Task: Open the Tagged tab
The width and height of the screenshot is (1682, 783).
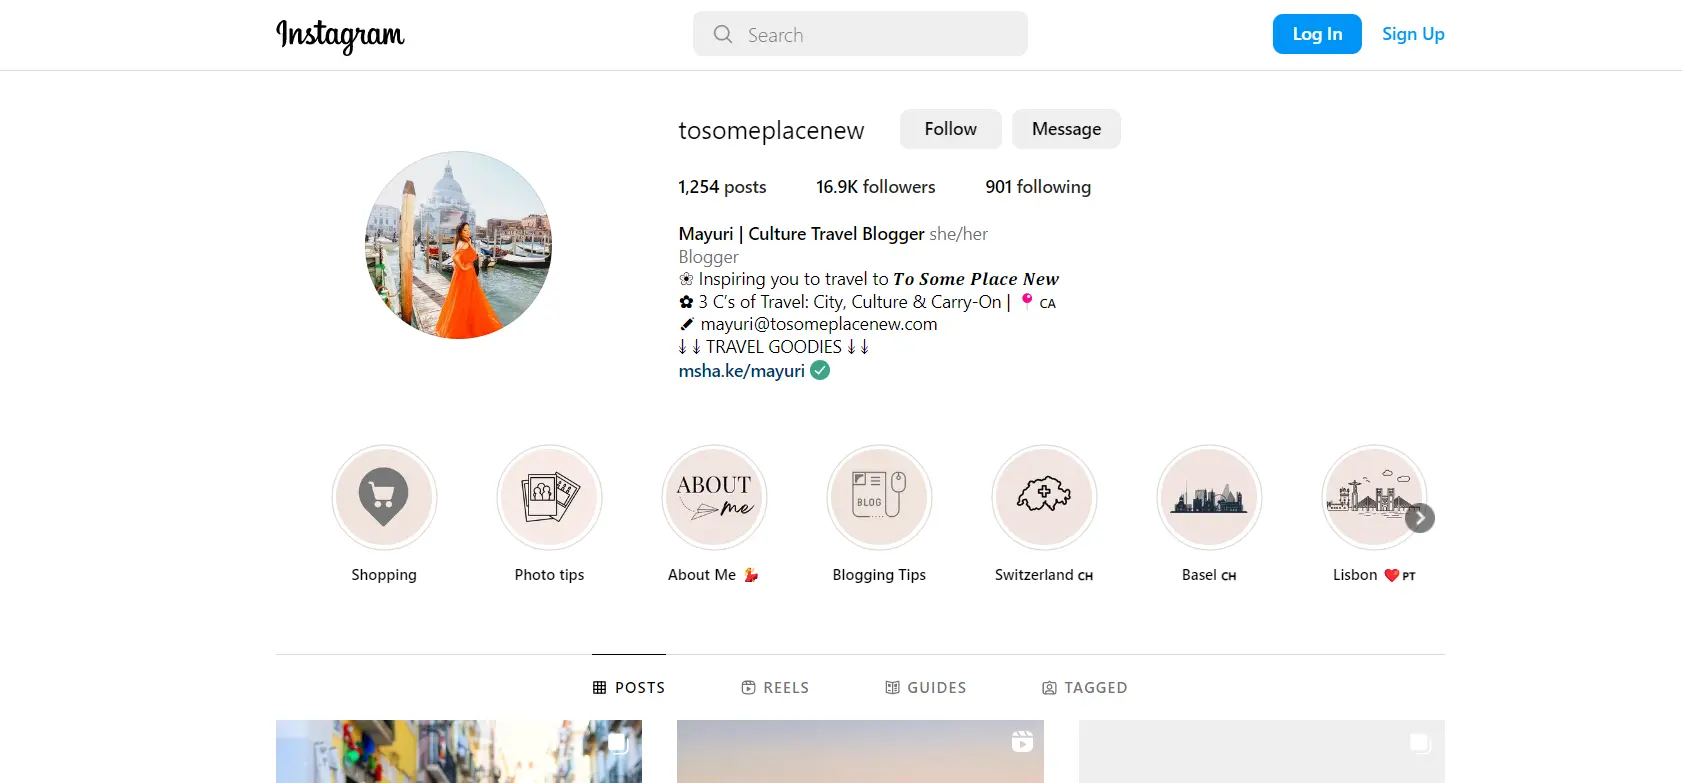Action: tap(1085, 688)
